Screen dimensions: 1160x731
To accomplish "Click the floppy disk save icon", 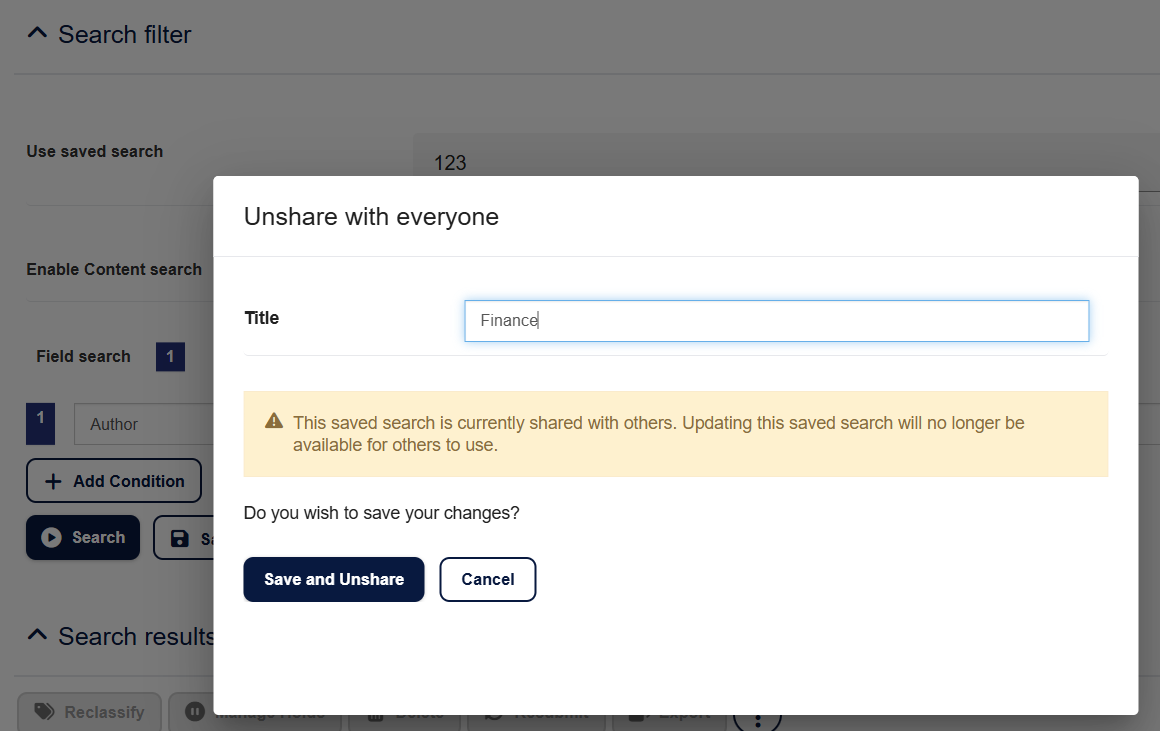I will [180, 539].
